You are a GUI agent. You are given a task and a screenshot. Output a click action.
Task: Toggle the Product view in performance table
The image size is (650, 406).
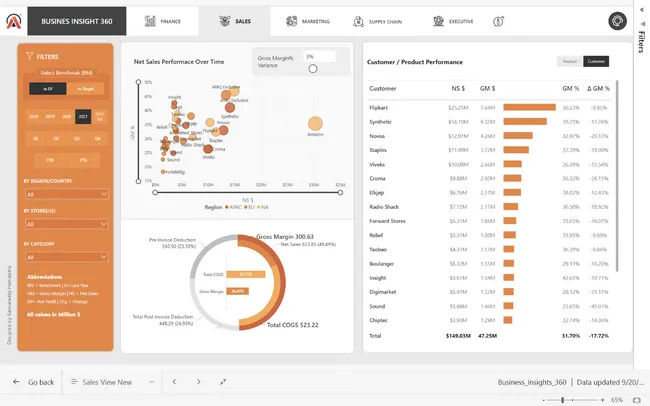[x=569, y=61]
